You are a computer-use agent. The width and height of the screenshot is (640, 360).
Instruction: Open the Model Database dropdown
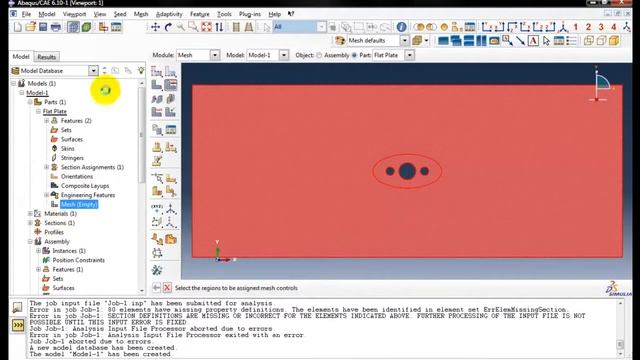coord(93,71)
